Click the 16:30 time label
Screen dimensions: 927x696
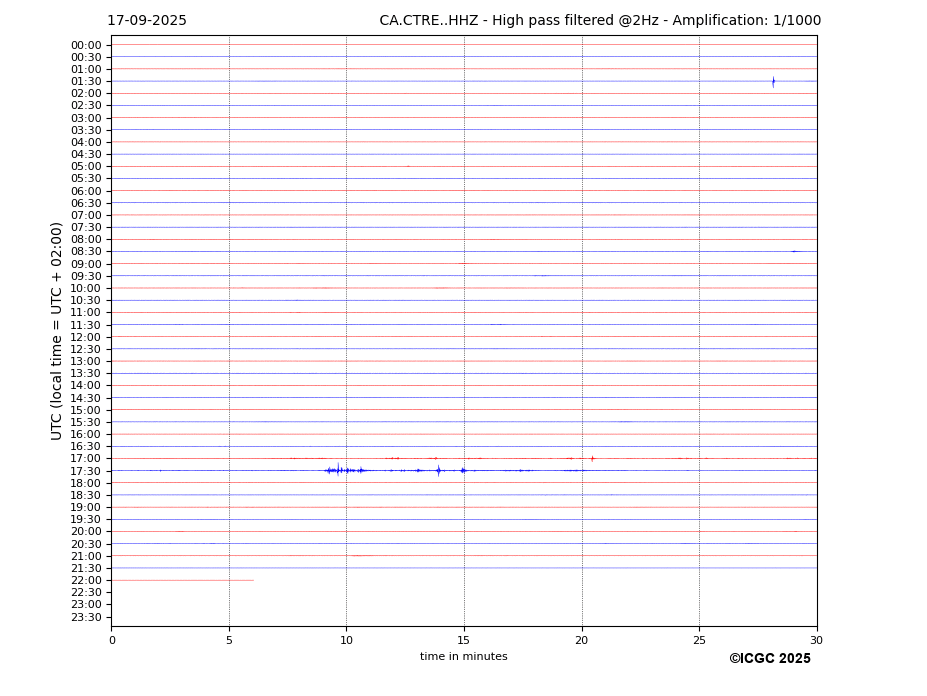86,446
